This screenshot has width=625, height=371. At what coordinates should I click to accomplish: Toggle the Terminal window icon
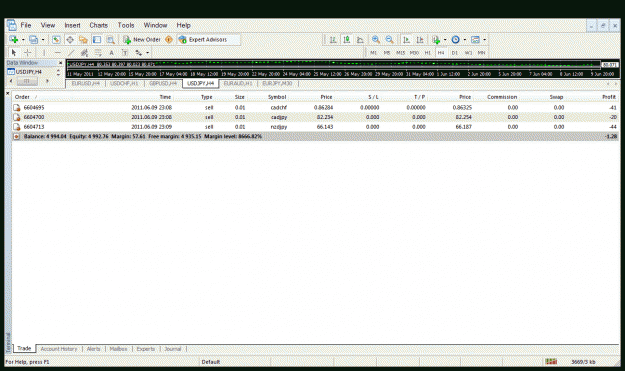pos(97,39)
